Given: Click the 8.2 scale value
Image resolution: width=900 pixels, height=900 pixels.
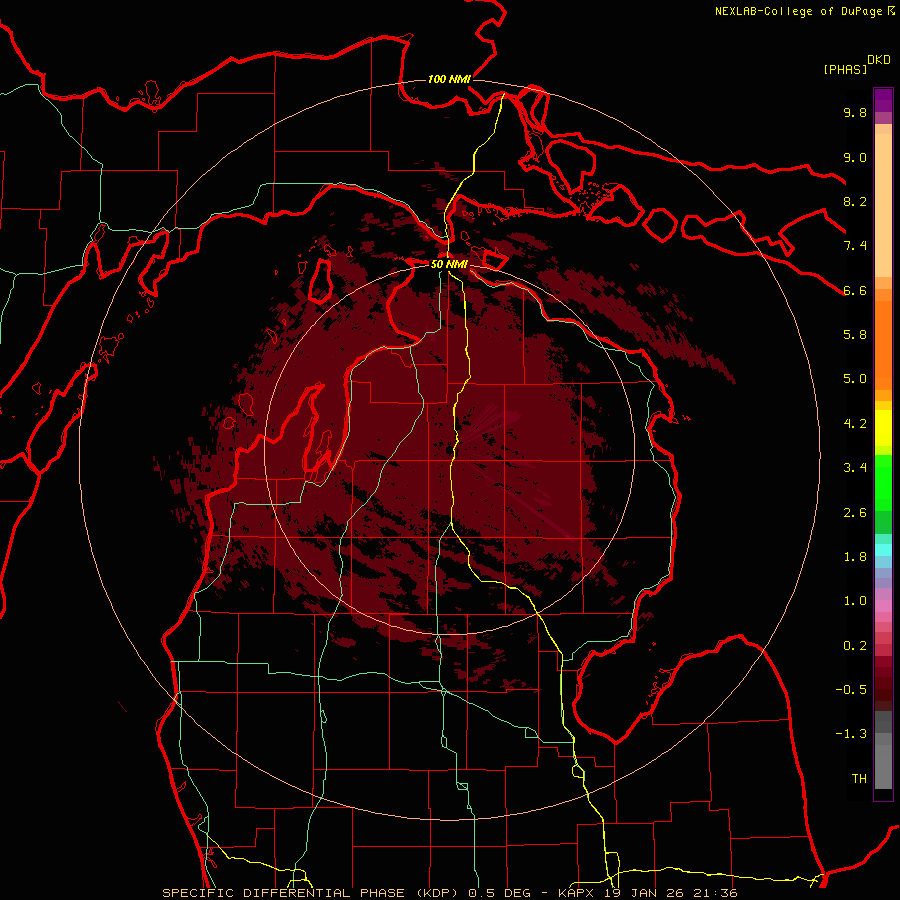Looking at the screenshot, I should click(855, 201).
